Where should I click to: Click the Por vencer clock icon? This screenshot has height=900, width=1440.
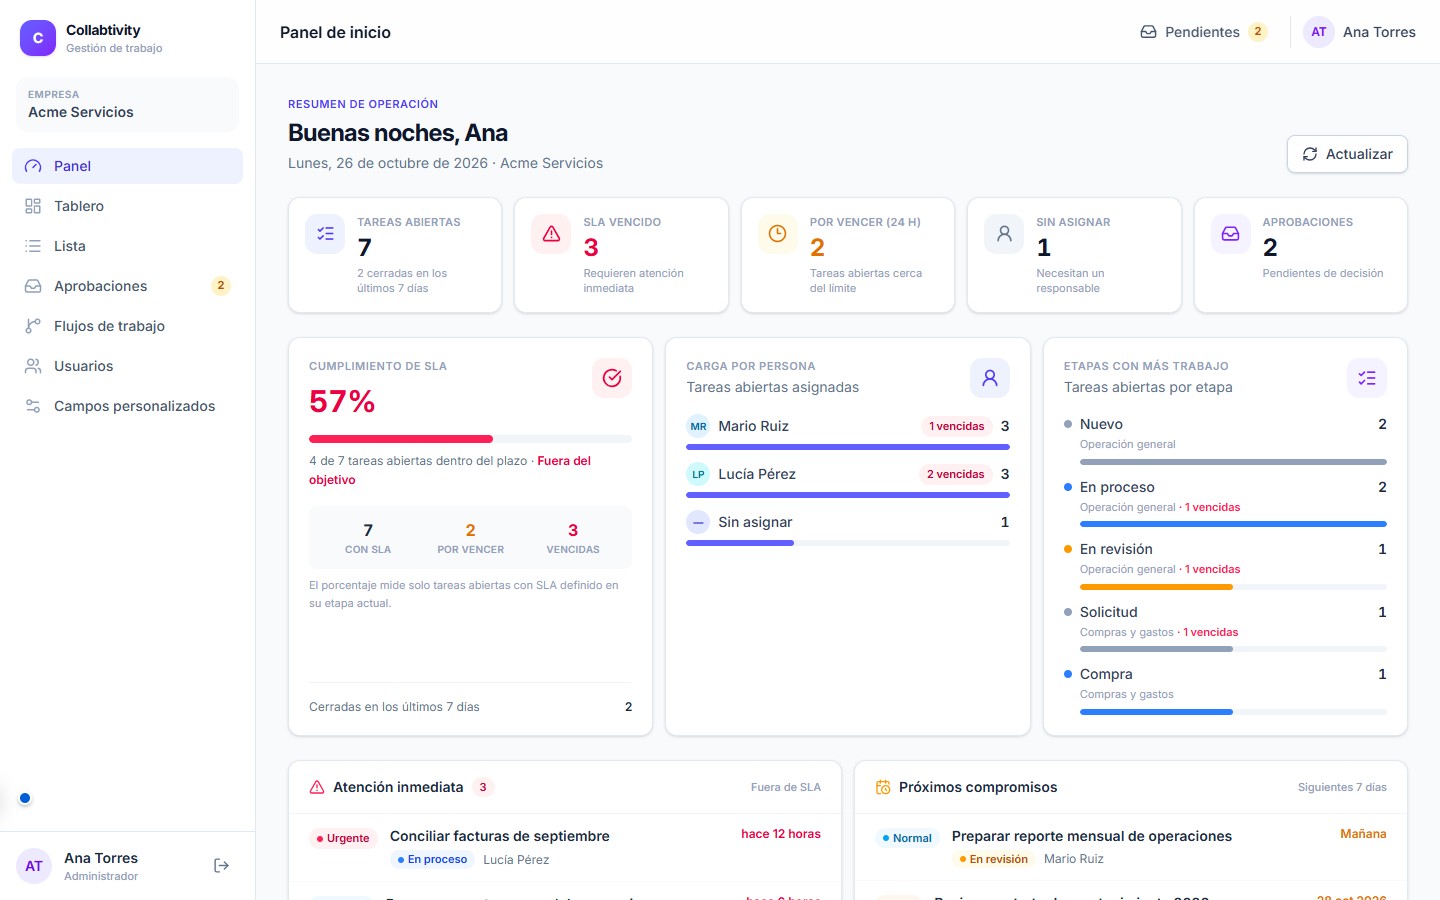click(x=777, y=234)
